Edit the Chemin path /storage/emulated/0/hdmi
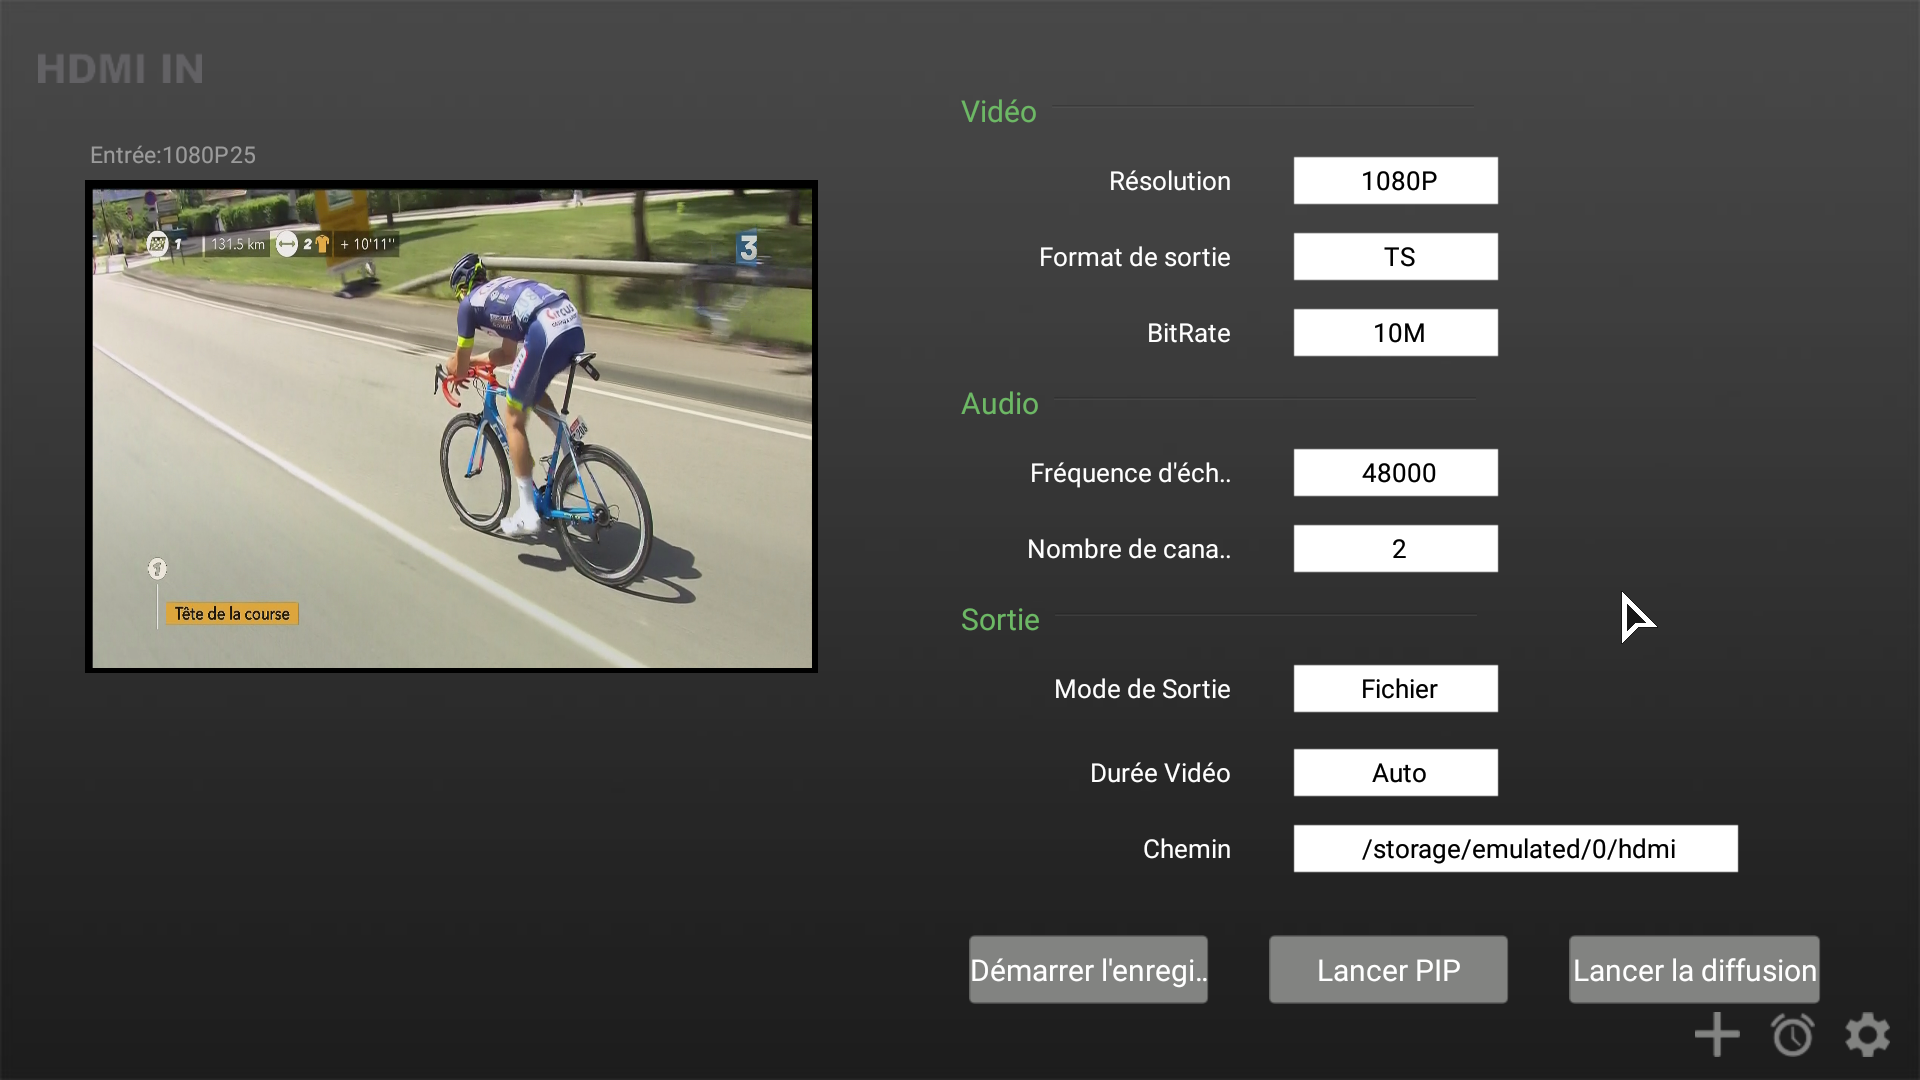 point(1515,849)
